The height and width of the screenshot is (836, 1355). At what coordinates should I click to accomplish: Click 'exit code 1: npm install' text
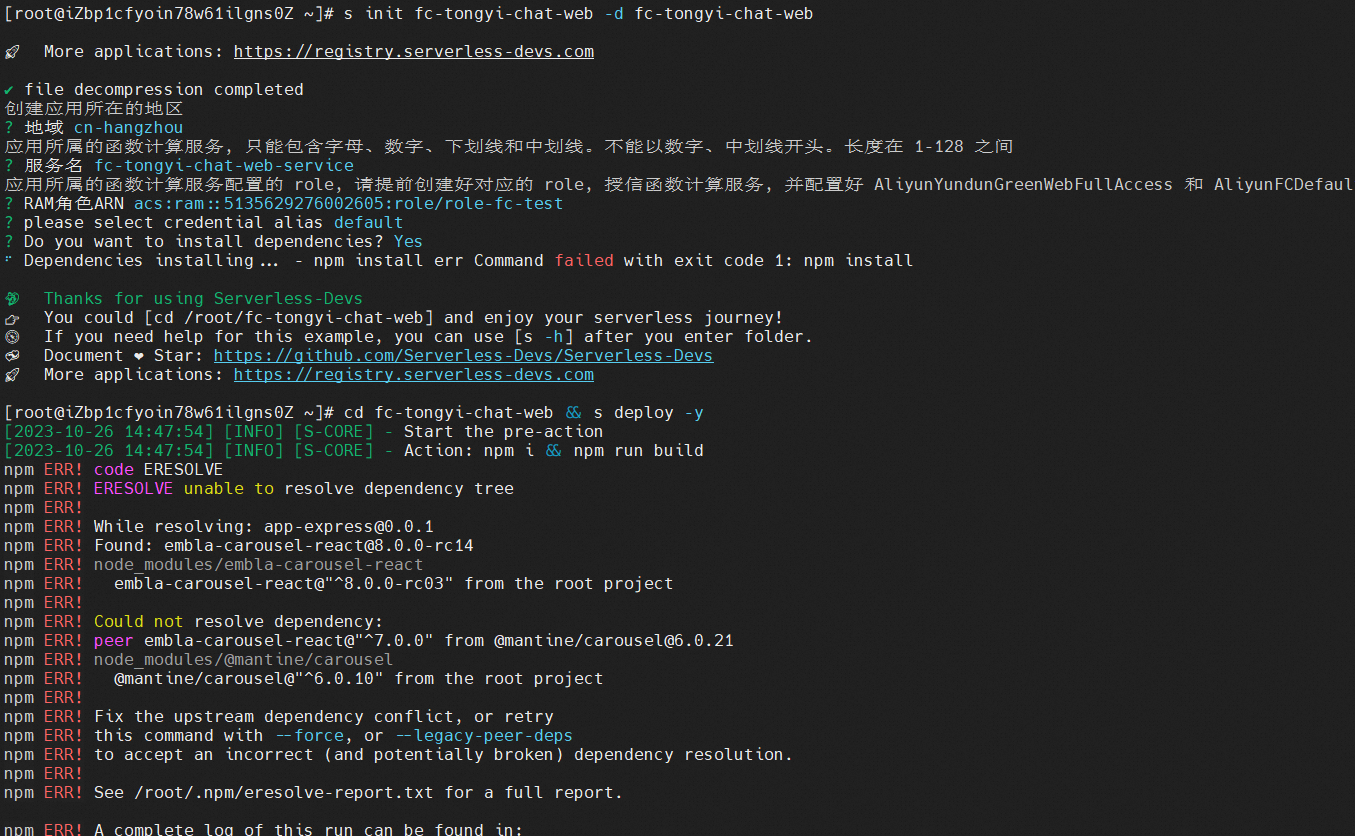(793, 261)
